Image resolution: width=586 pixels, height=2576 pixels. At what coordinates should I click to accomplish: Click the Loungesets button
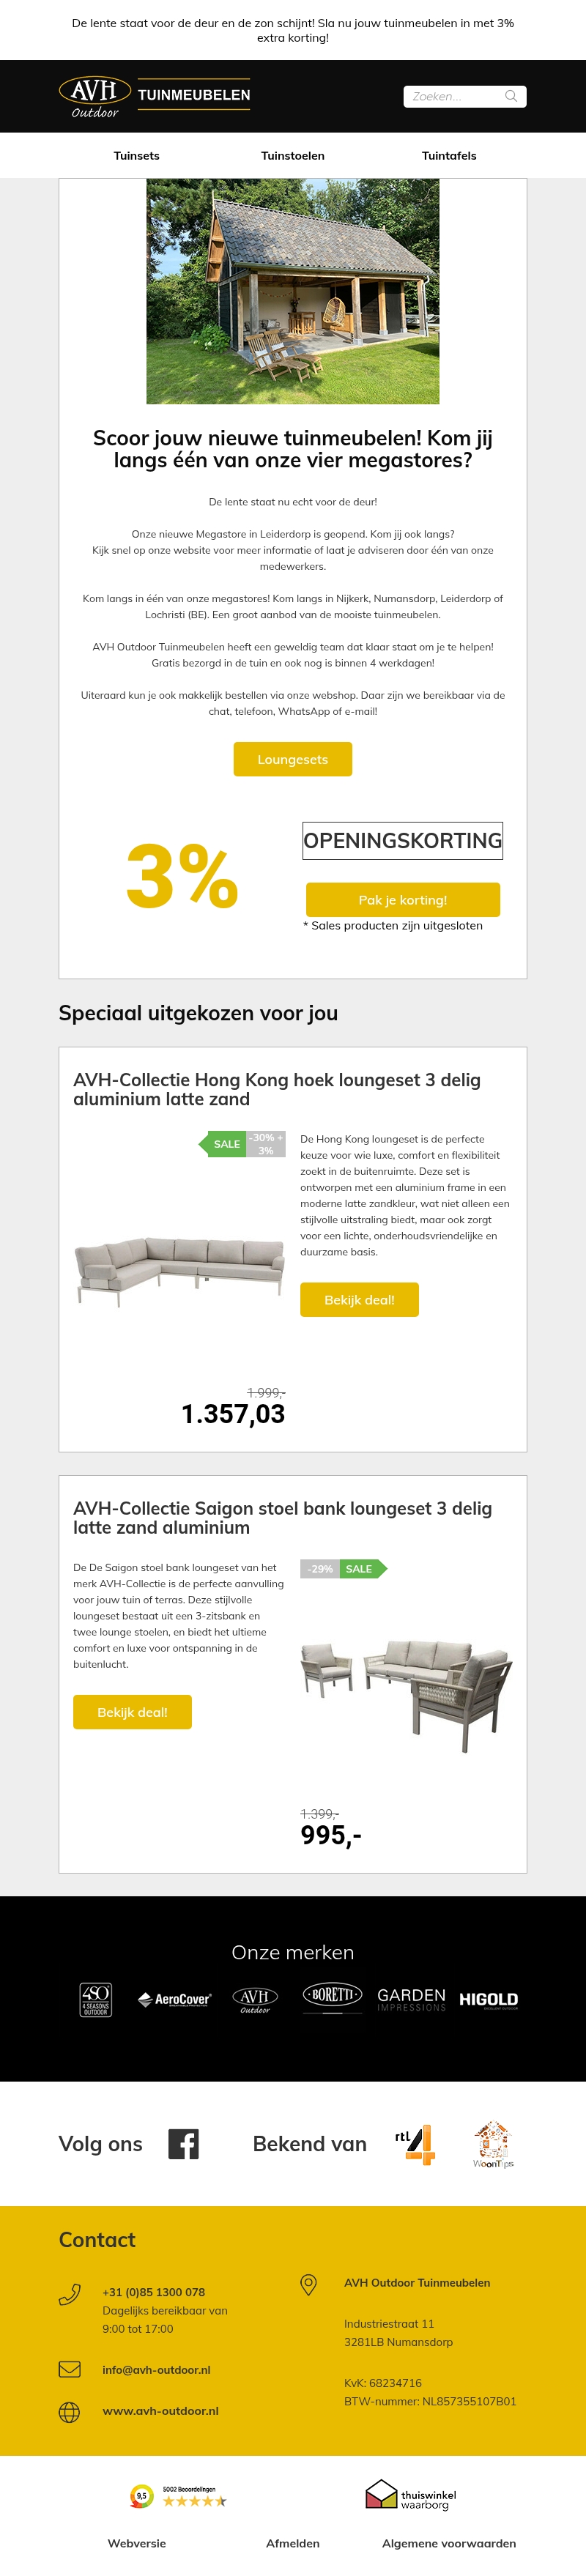[x=292, y=759]
